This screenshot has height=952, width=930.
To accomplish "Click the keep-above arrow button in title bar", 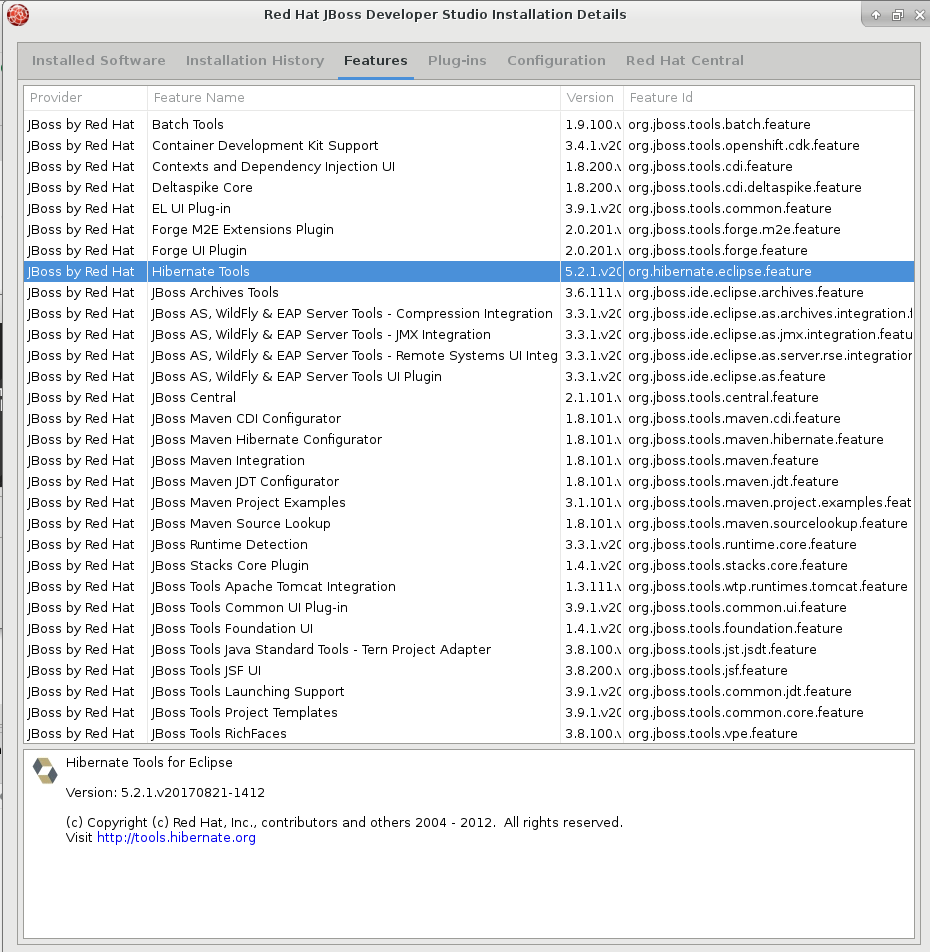I will coord(876,15).
